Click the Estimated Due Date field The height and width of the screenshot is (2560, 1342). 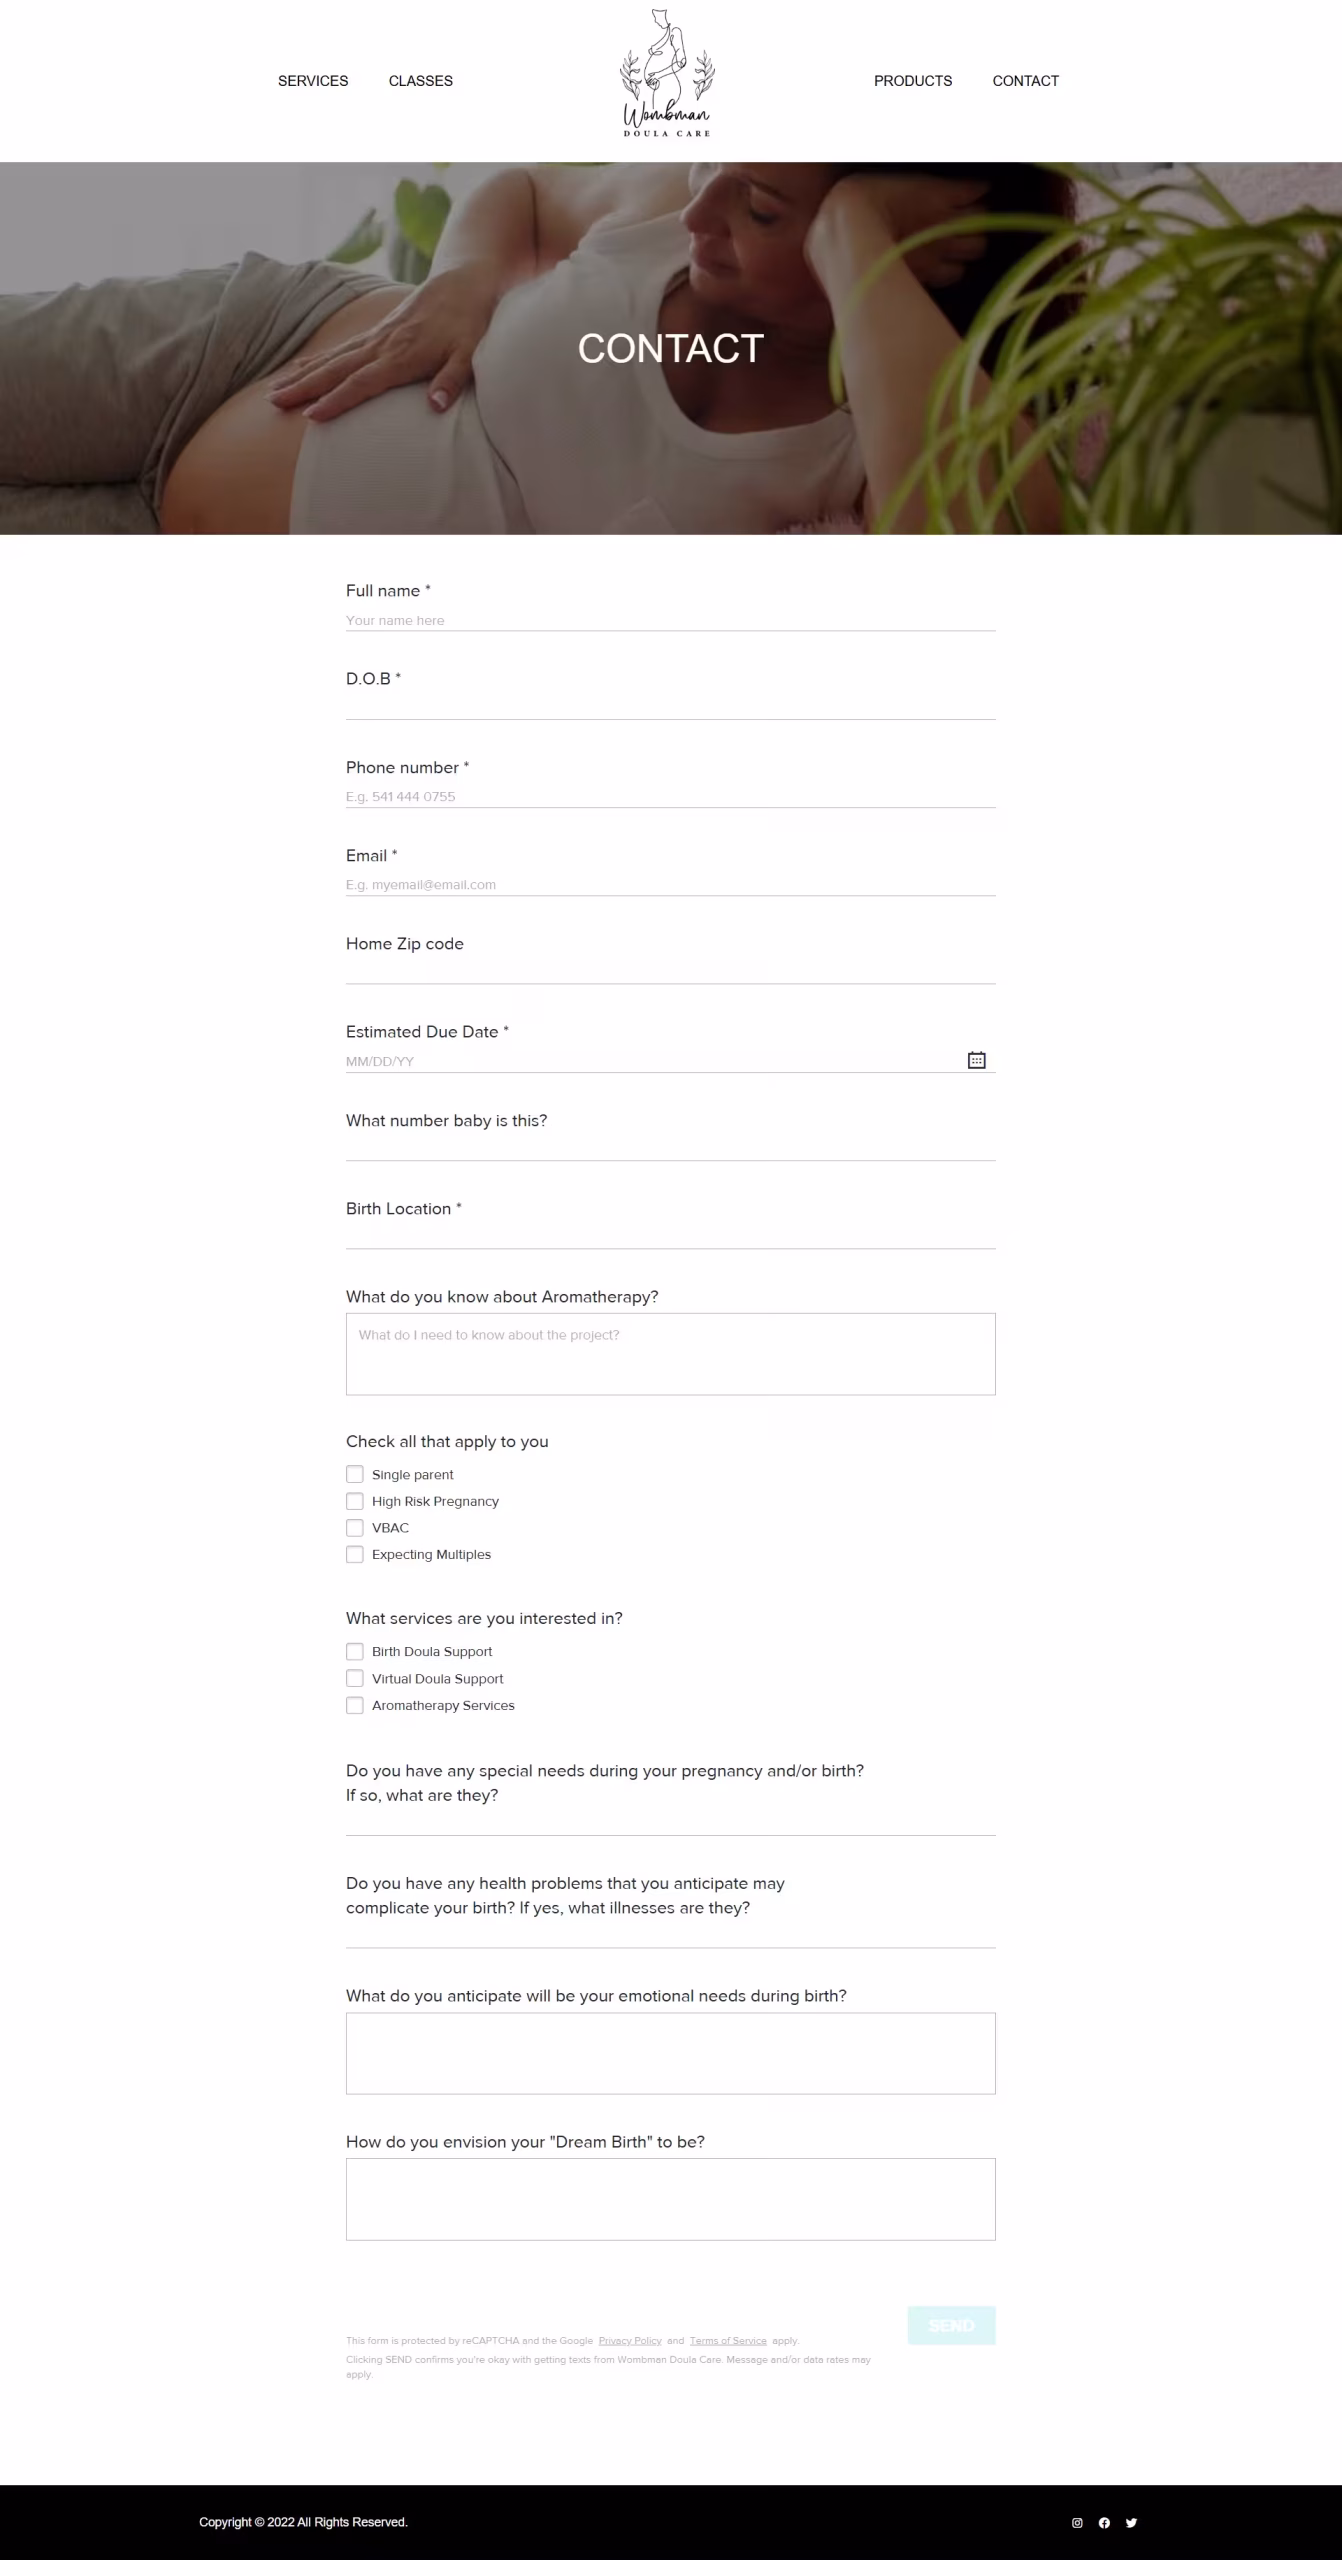(655, 1061)
